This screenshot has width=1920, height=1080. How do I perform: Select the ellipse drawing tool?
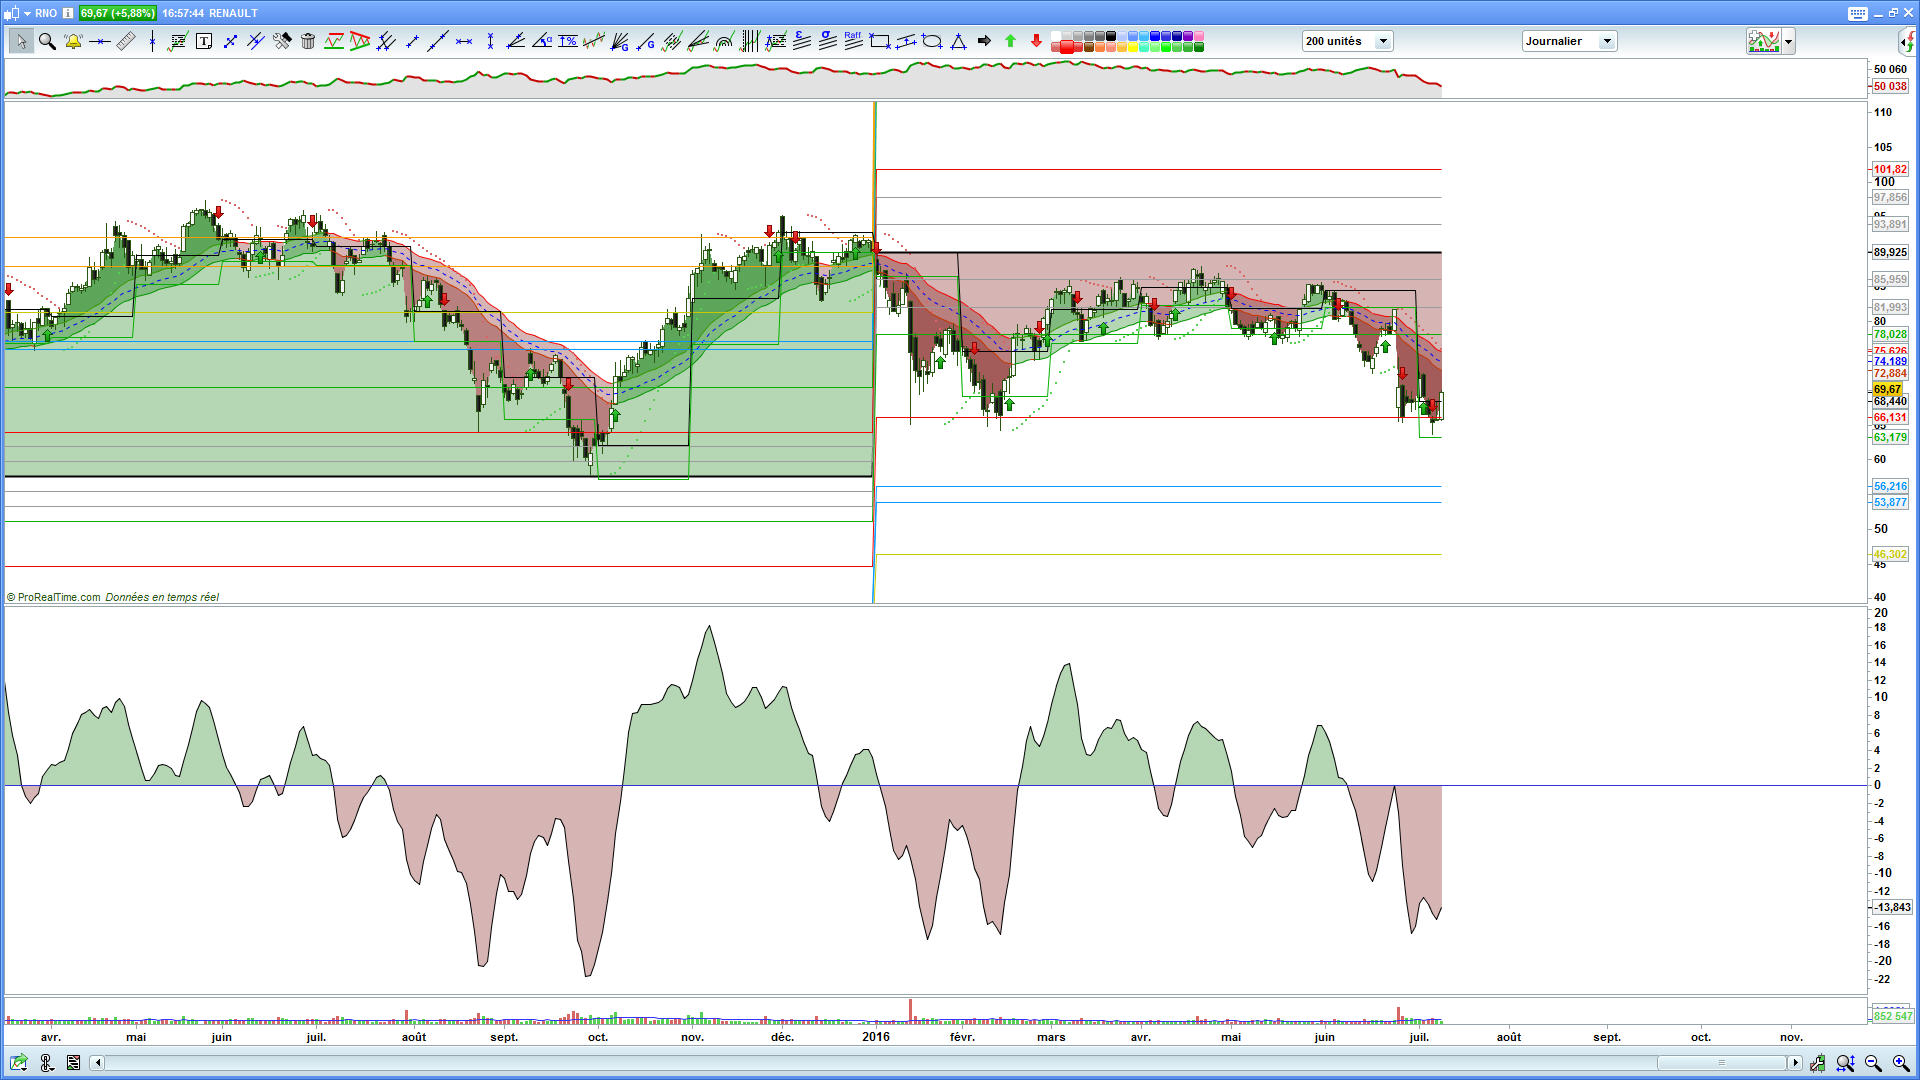(x=932, y=41)
